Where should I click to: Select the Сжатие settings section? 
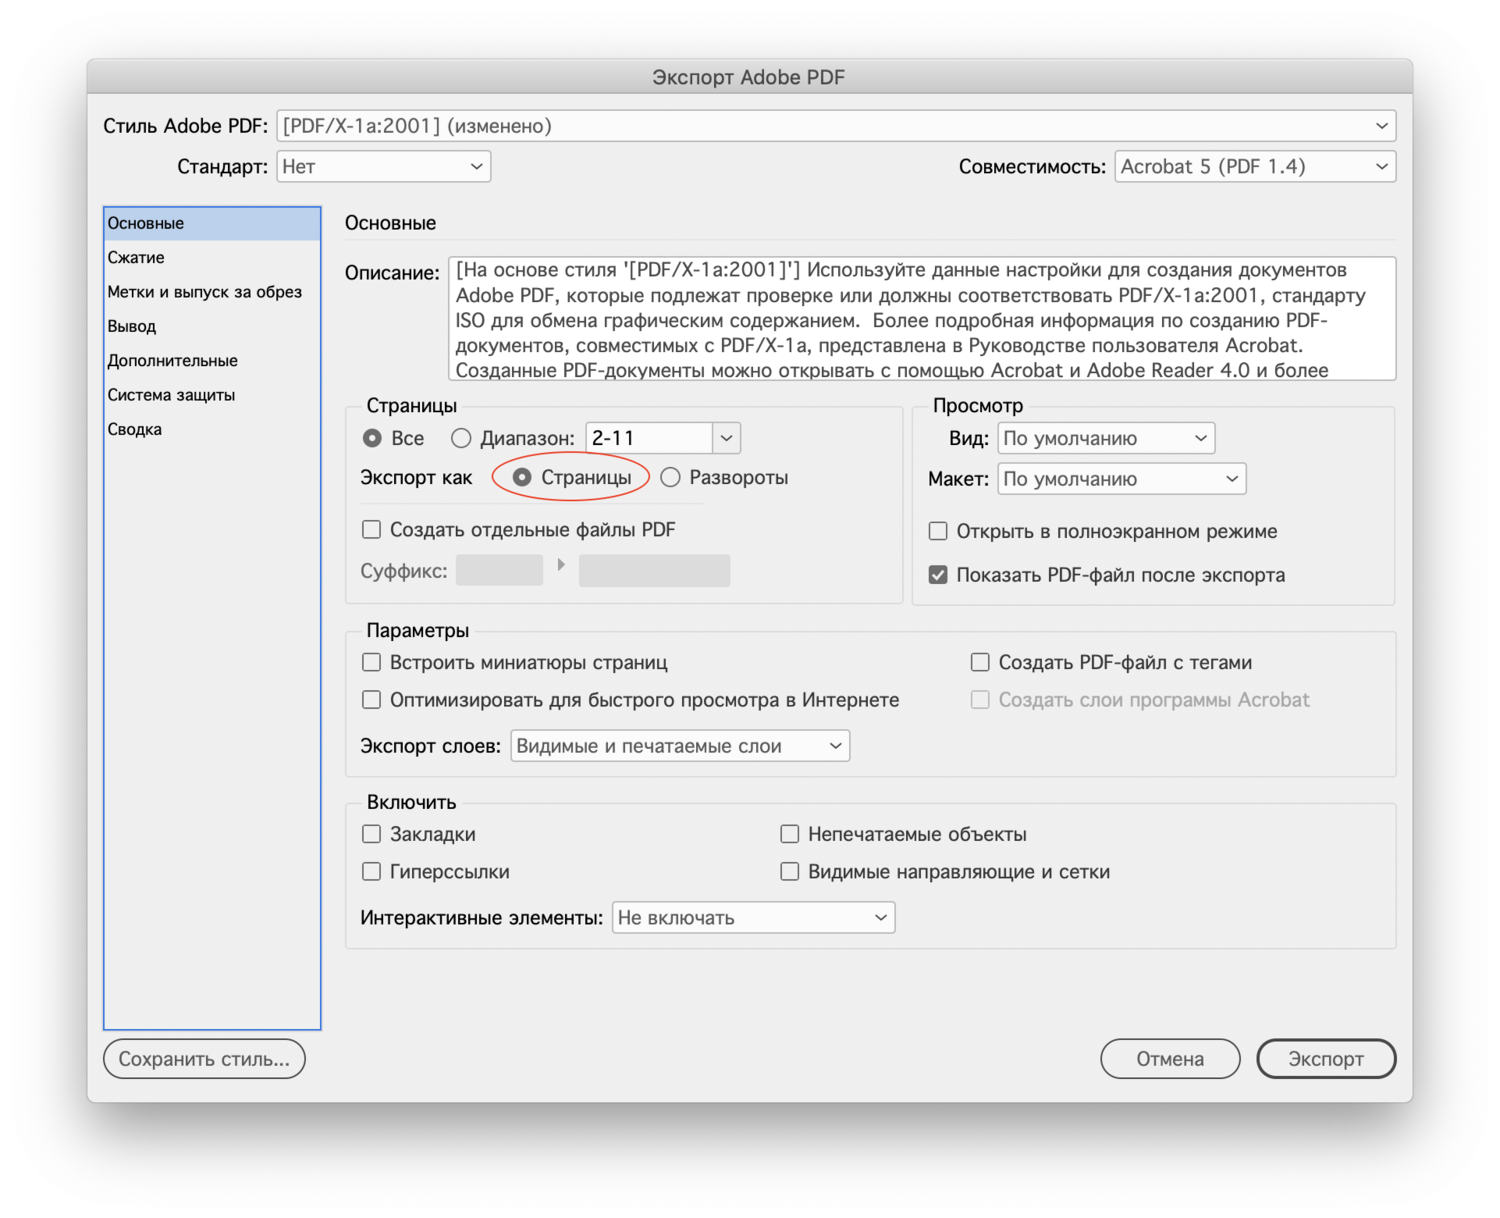tap(135, 257)
